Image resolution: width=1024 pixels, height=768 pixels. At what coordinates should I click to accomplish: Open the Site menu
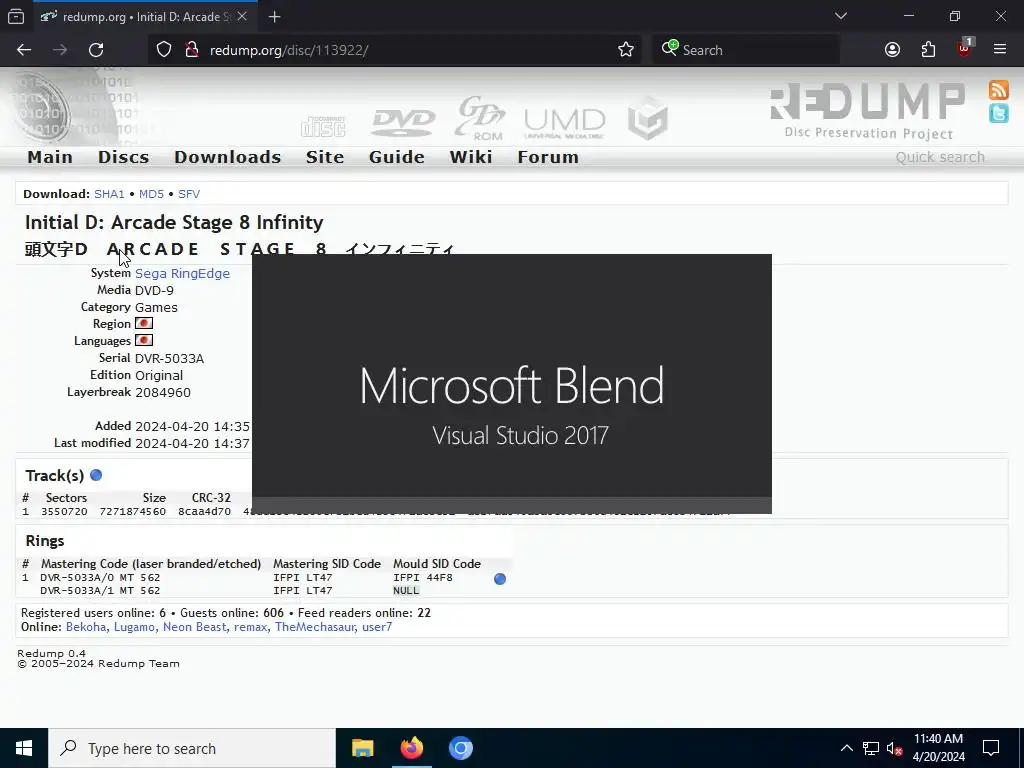325,157
